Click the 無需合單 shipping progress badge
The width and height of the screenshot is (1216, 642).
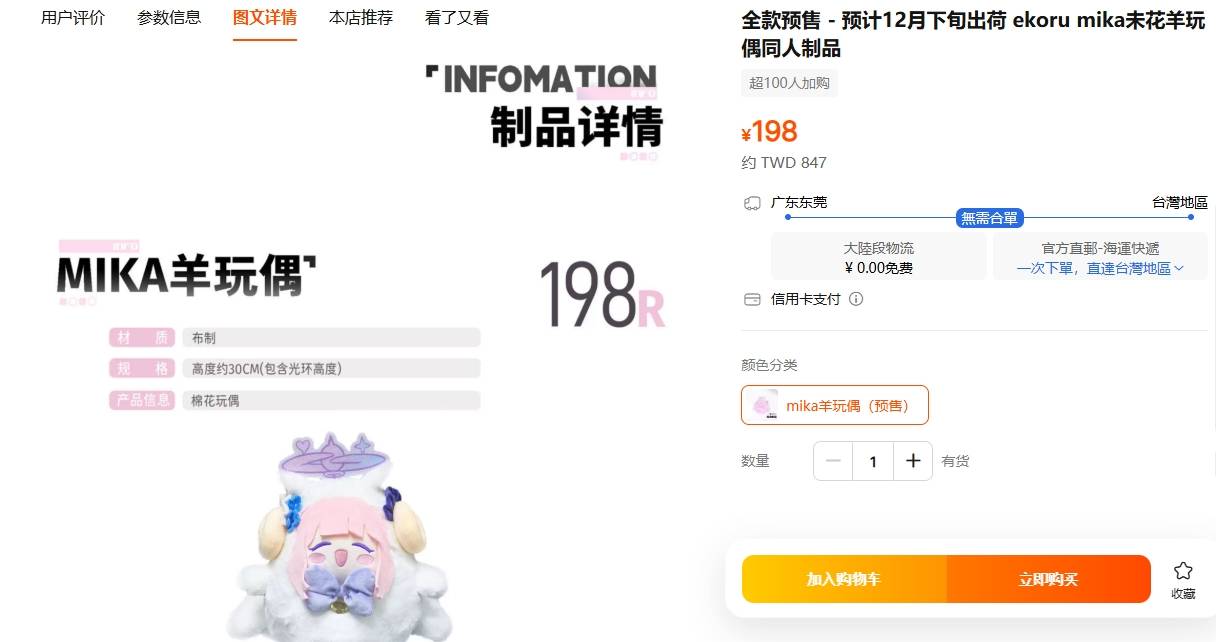tap(990, 218)
